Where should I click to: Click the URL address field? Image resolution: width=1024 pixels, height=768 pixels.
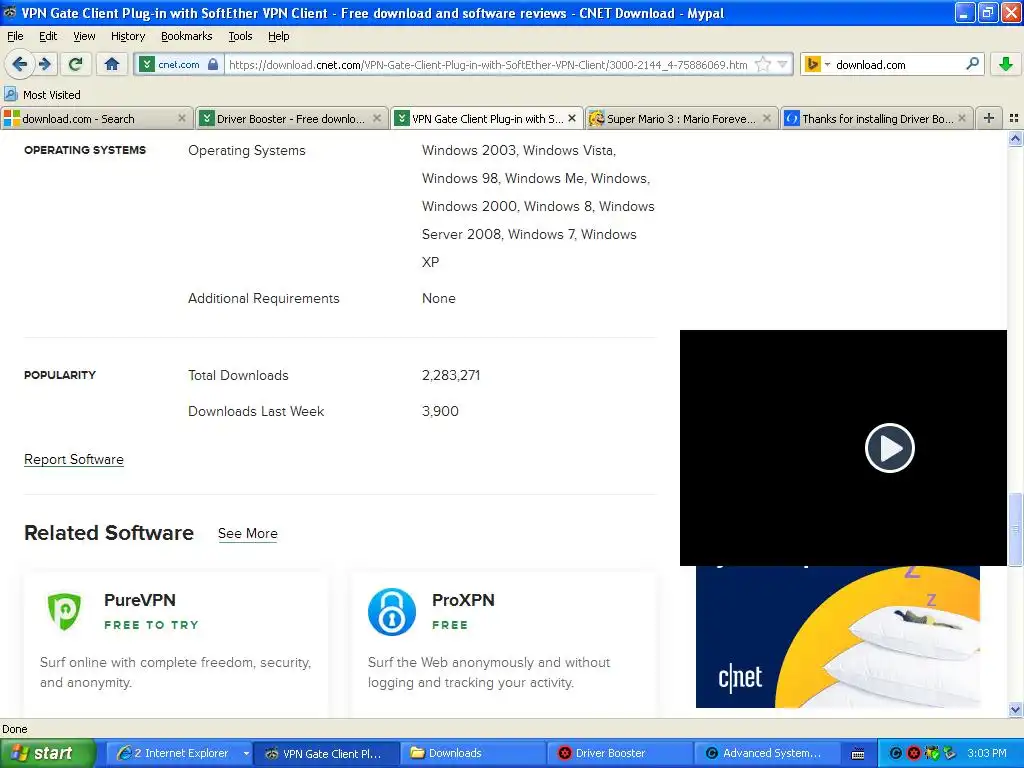(x=488, y=64)
